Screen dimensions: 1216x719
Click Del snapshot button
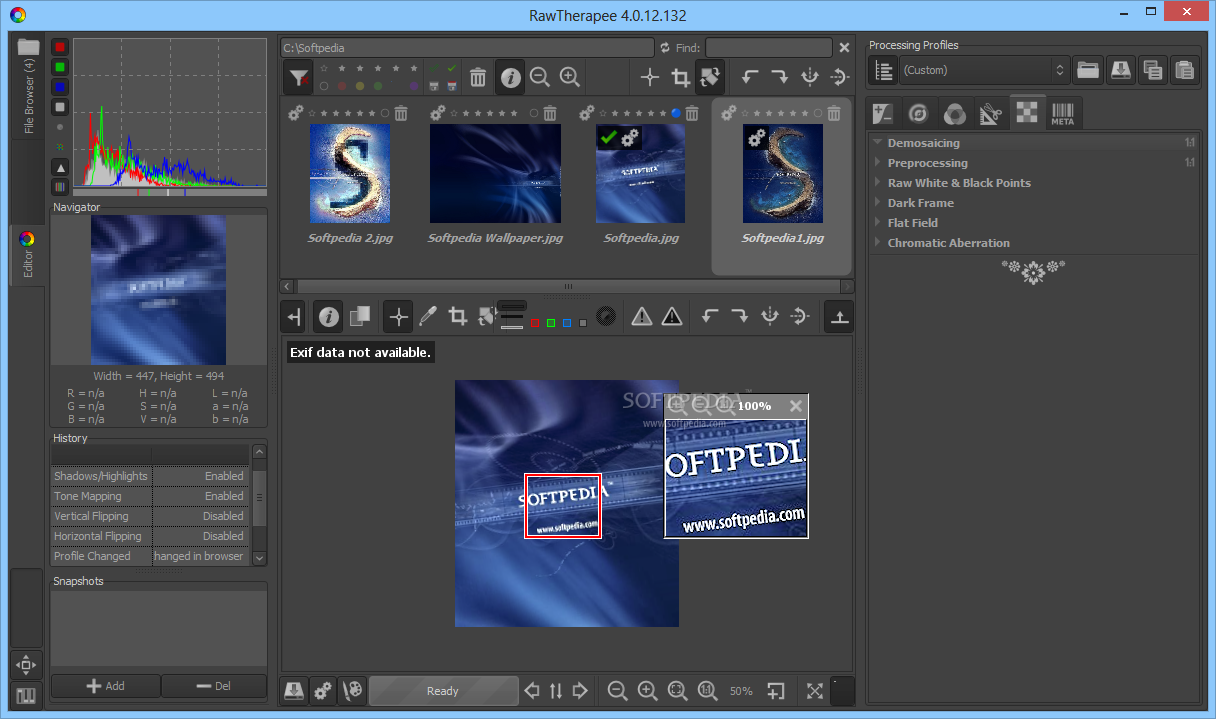(214, 686)
